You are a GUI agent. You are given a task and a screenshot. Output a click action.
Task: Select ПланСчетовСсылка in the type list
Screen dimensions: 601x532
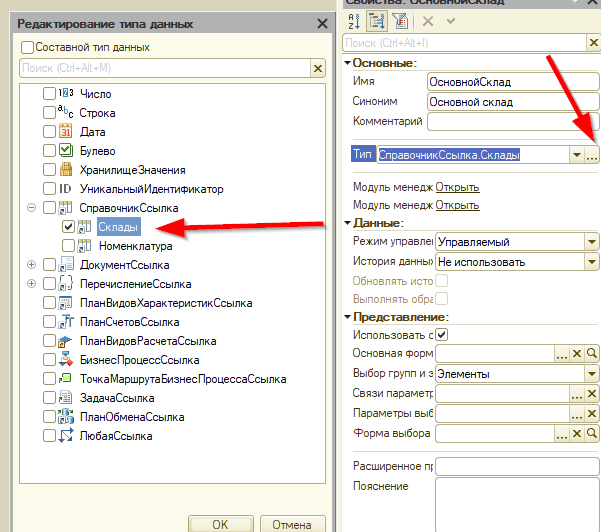tap(129, 322)
